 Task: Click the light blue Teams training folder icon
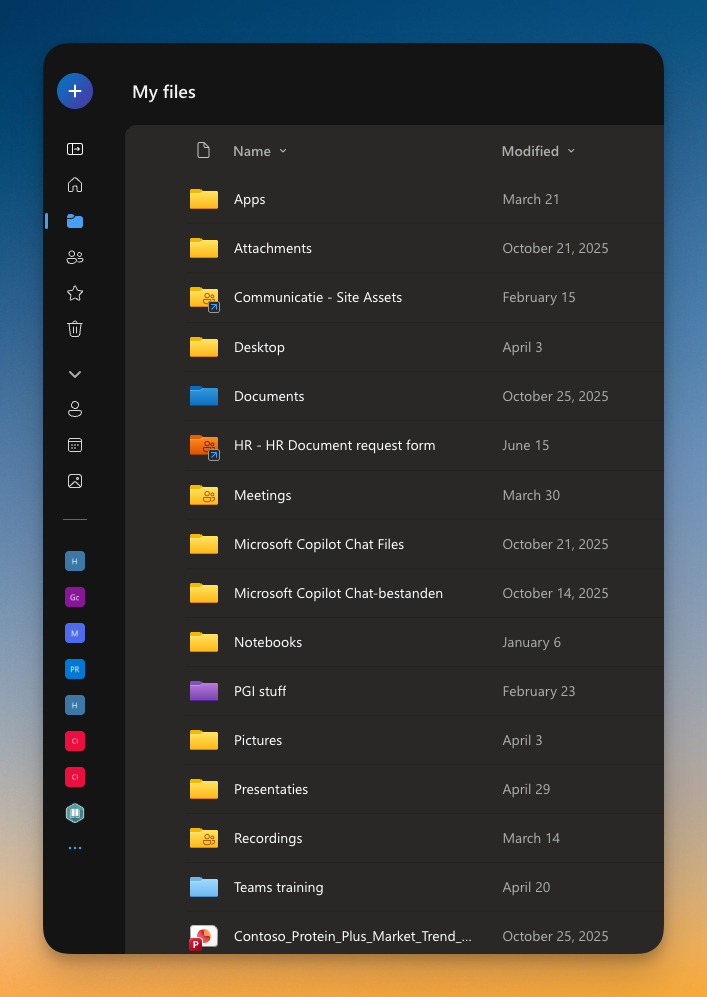[204, 887]
